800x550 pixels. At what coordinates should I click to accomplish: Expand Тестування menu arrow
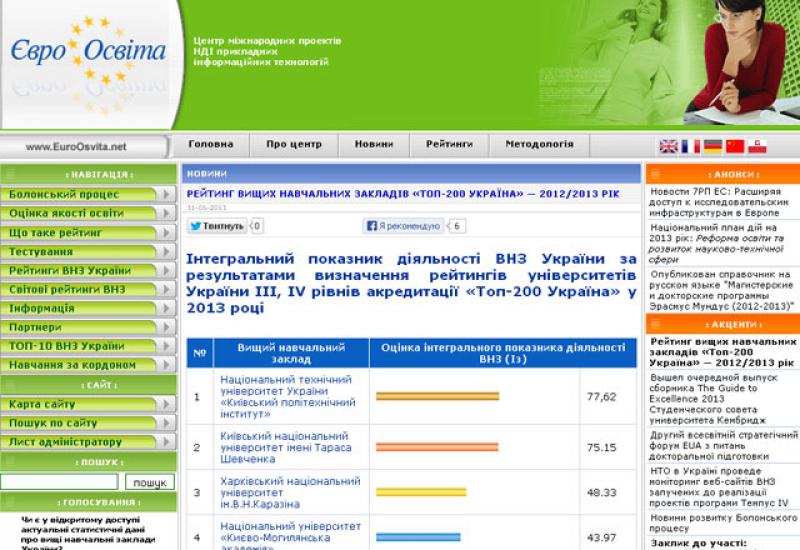[166, 252]
